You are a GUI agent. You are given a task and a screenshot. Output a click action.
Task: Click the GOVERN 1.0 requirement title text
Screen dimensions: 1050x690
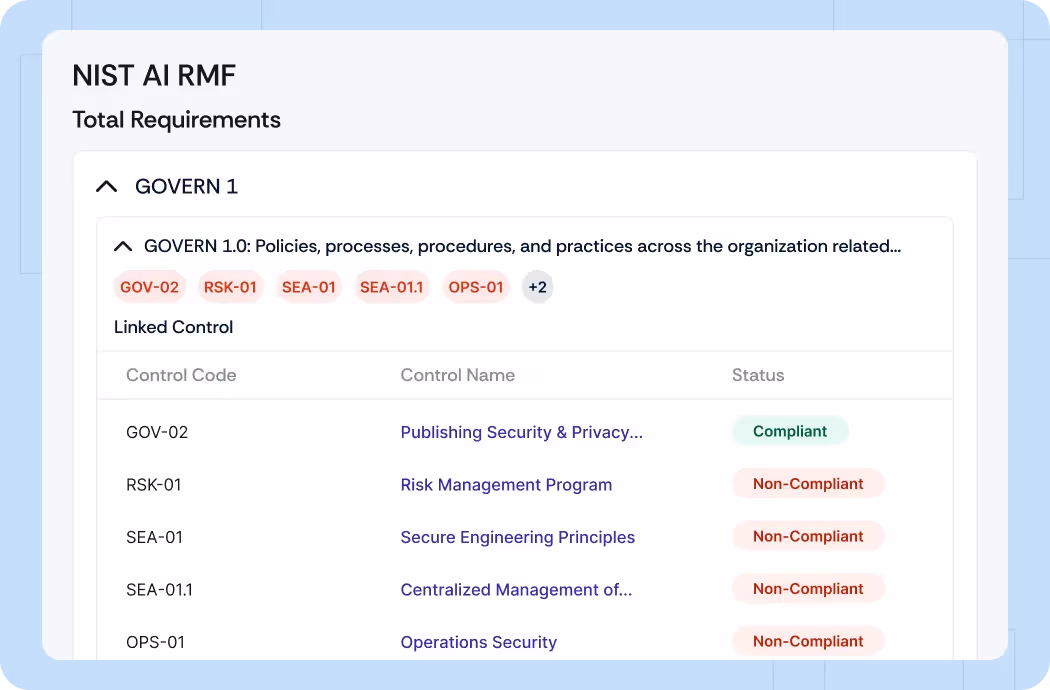click(522, 247)
